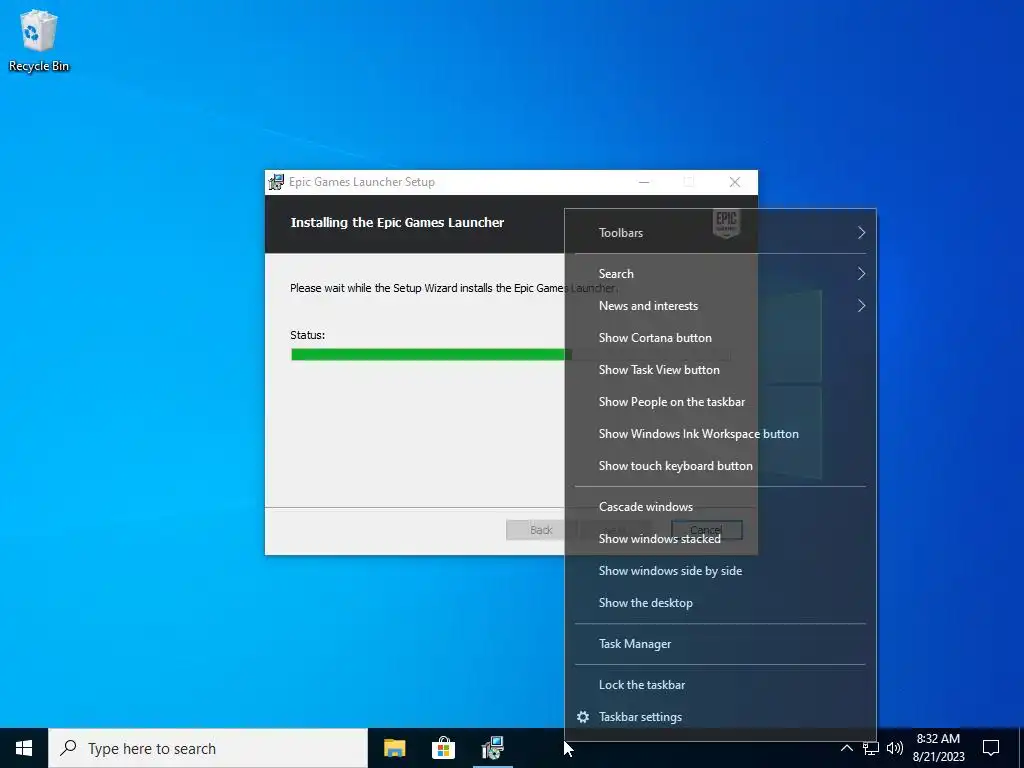
Task: Toggle Show touch keyboard button
Action: click(x=720, y=466)
